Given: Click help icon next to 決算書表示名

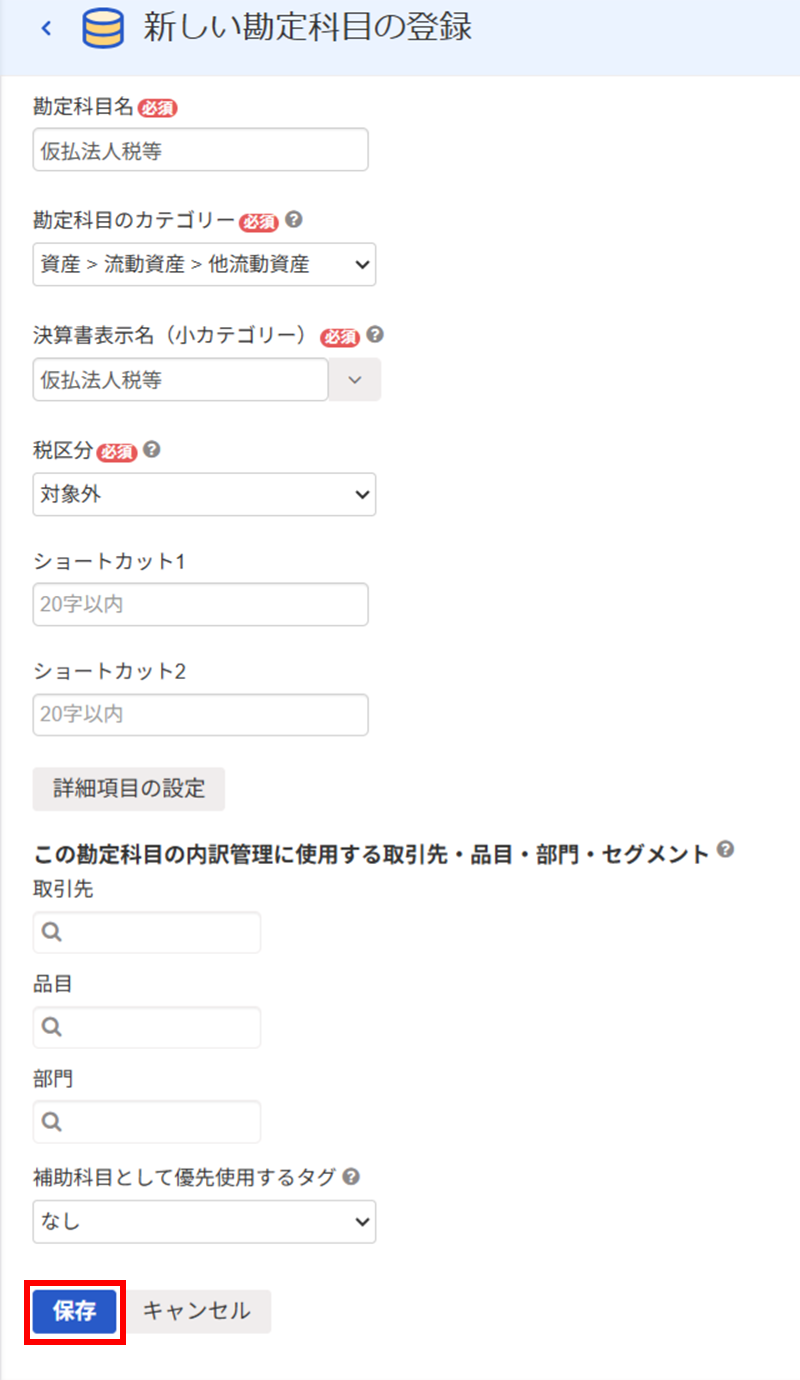Looking at the screenshot, I should [376, 335].
